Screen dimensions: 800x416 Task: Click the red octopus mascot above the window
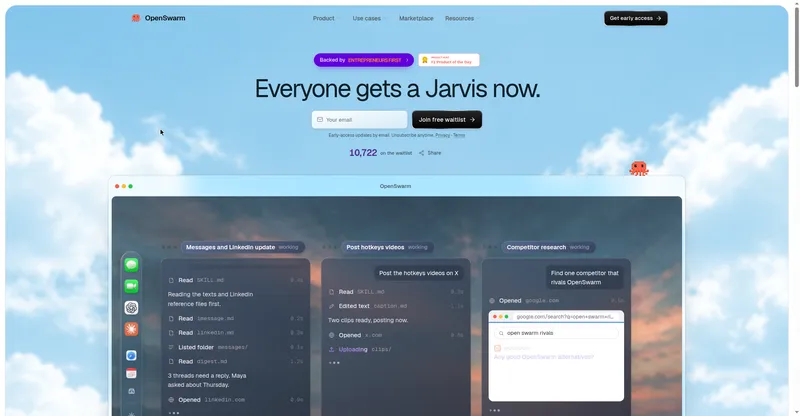[x=639, y=168]
